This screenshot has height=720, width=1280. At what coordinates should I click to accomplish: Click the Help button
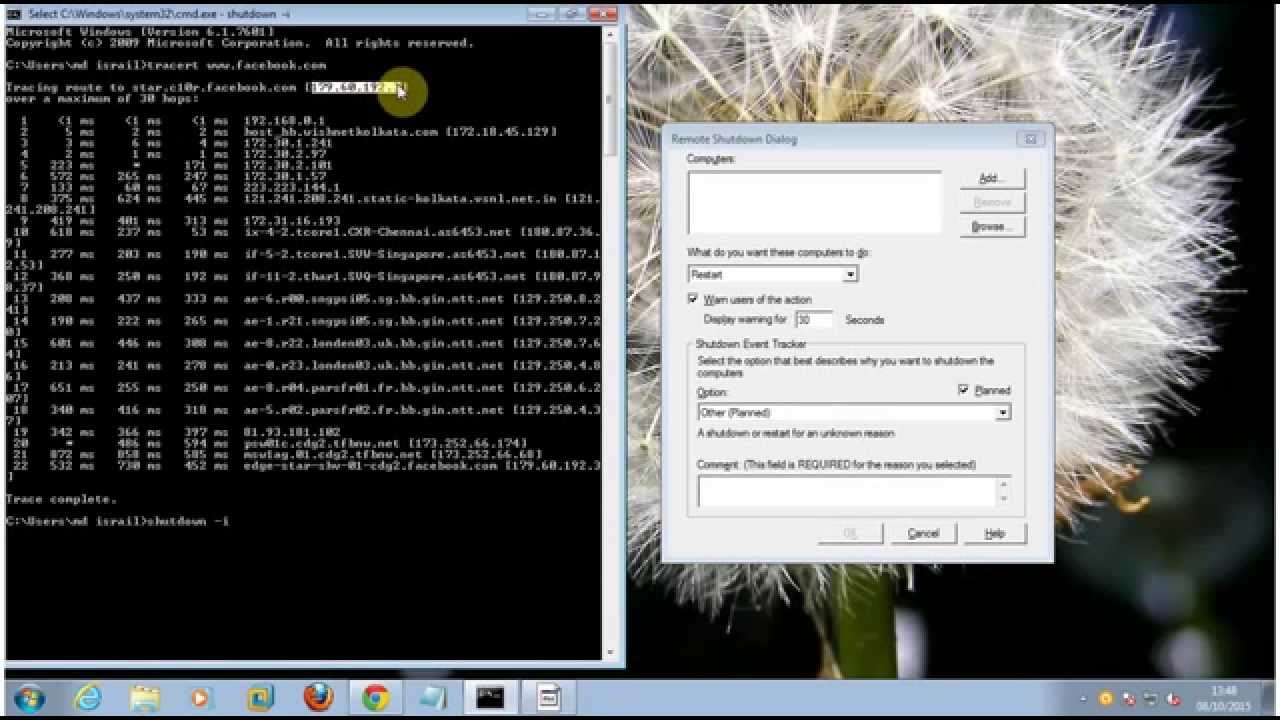click(994, 534)
